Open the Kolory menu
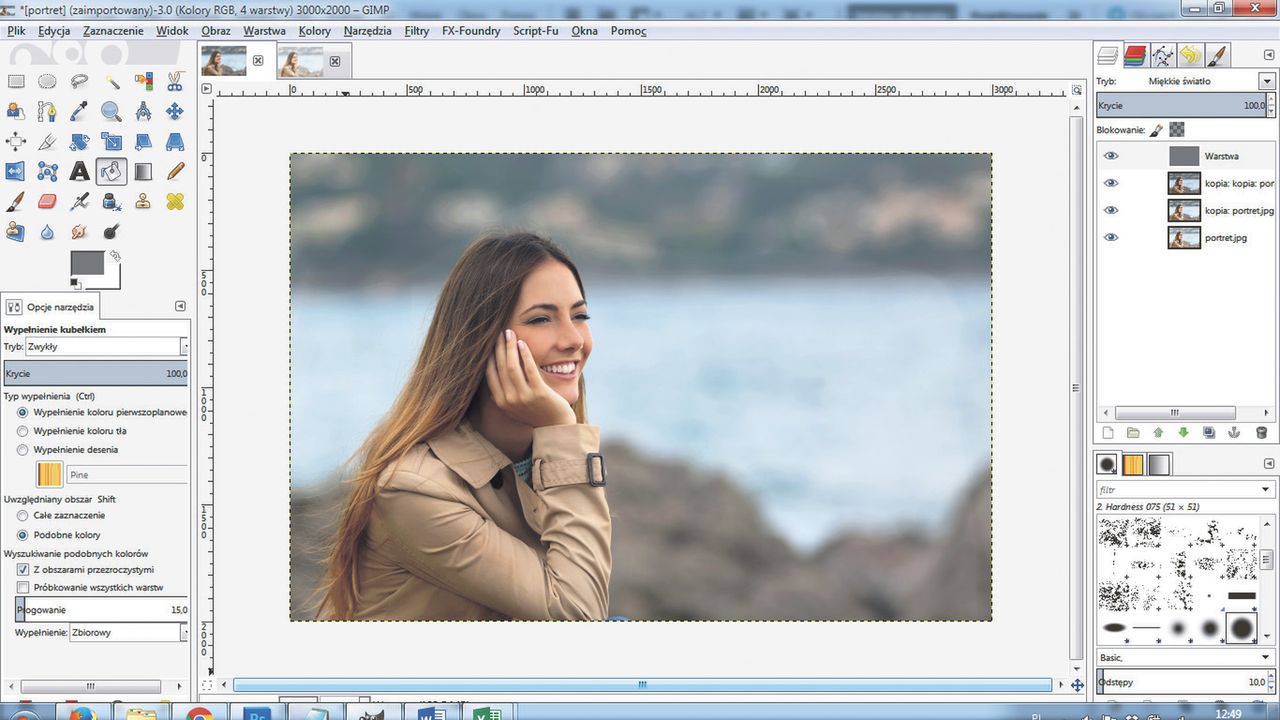 click(314, 31)
